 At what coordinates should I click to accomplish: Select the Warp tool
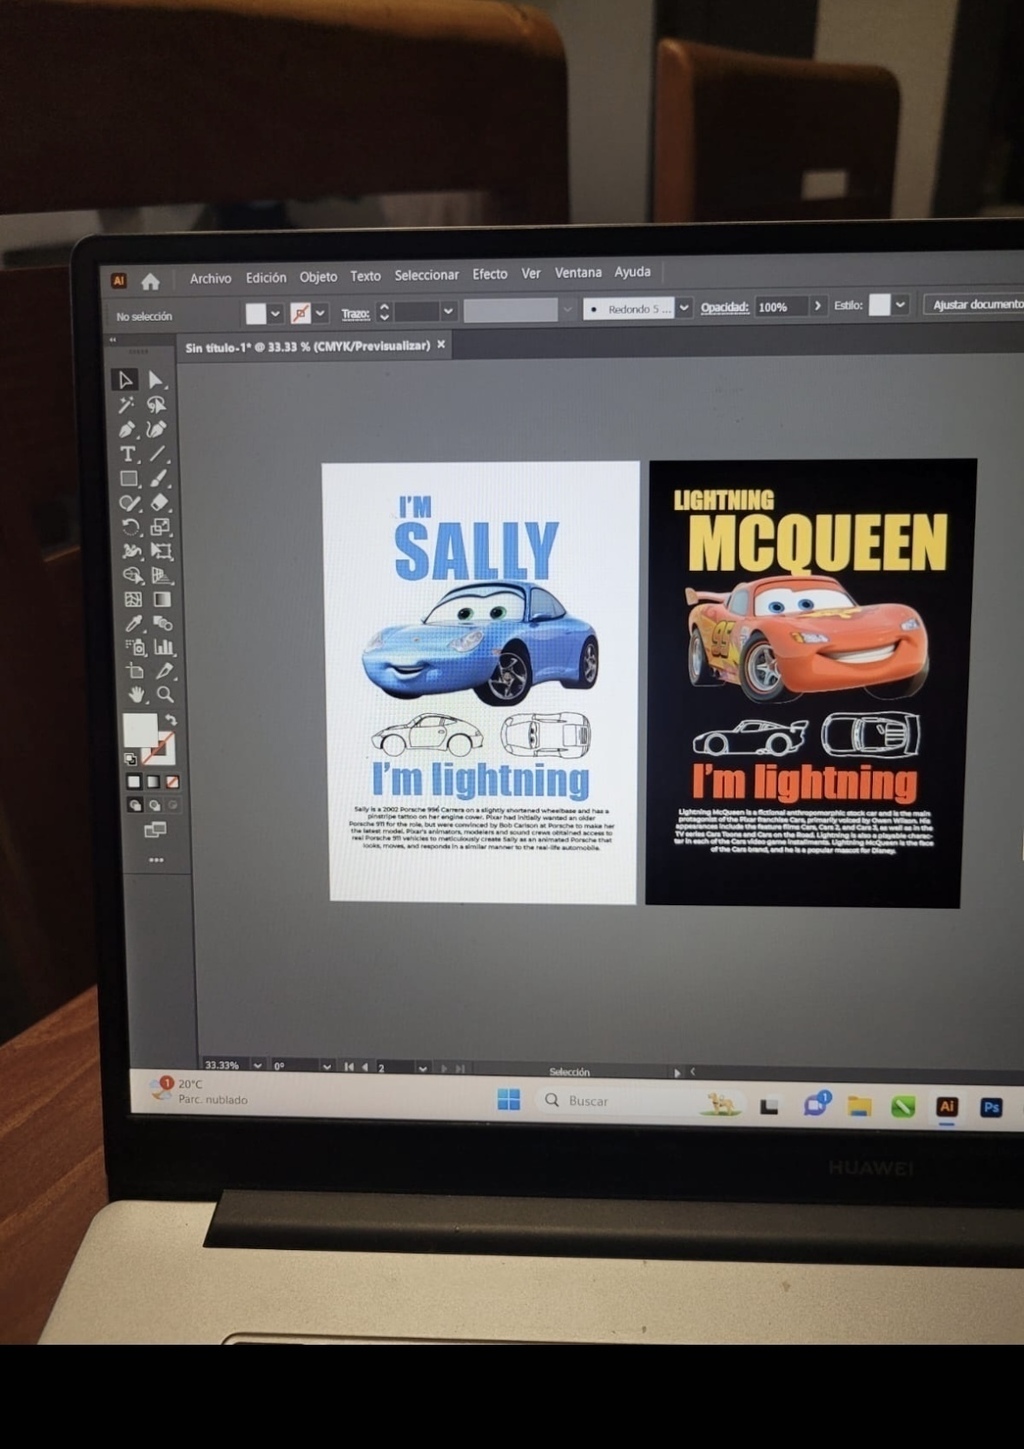point(132,551)
